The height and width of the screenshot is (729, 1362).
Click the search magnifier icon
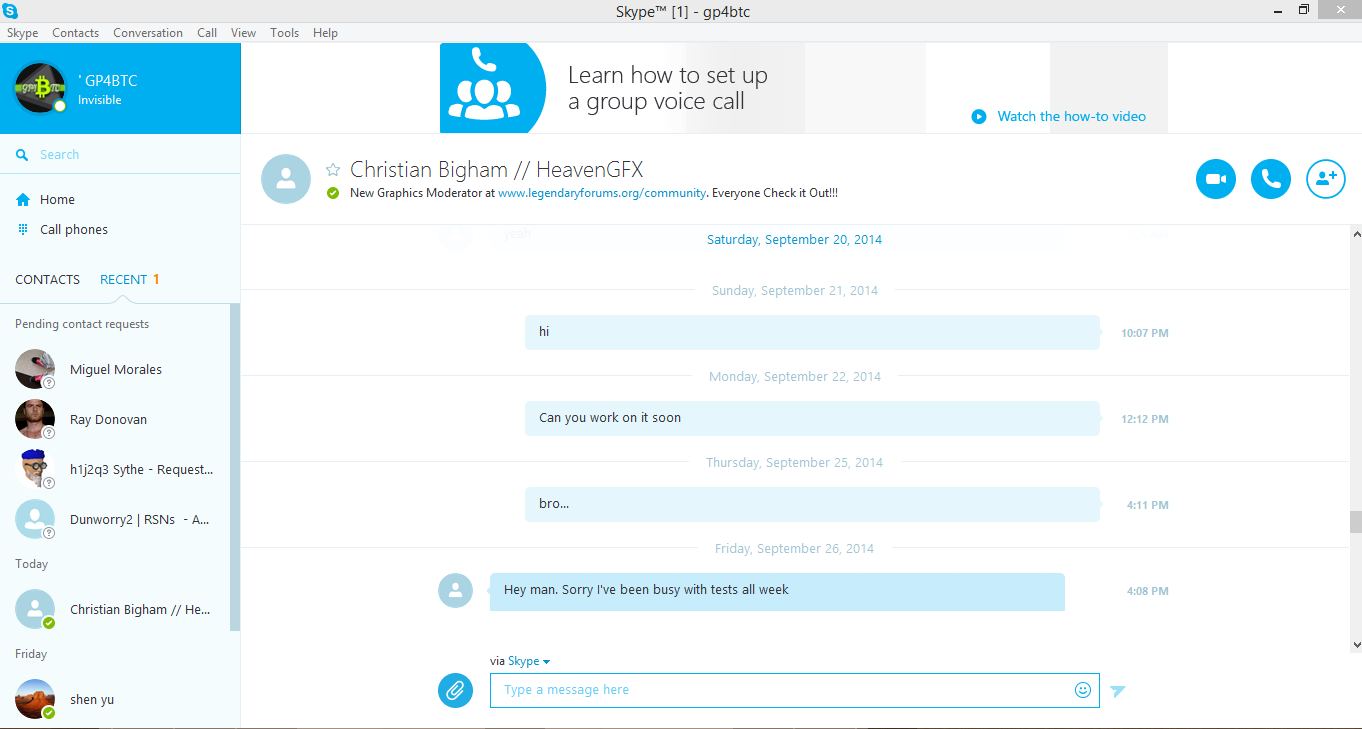(x=22, y=155)
